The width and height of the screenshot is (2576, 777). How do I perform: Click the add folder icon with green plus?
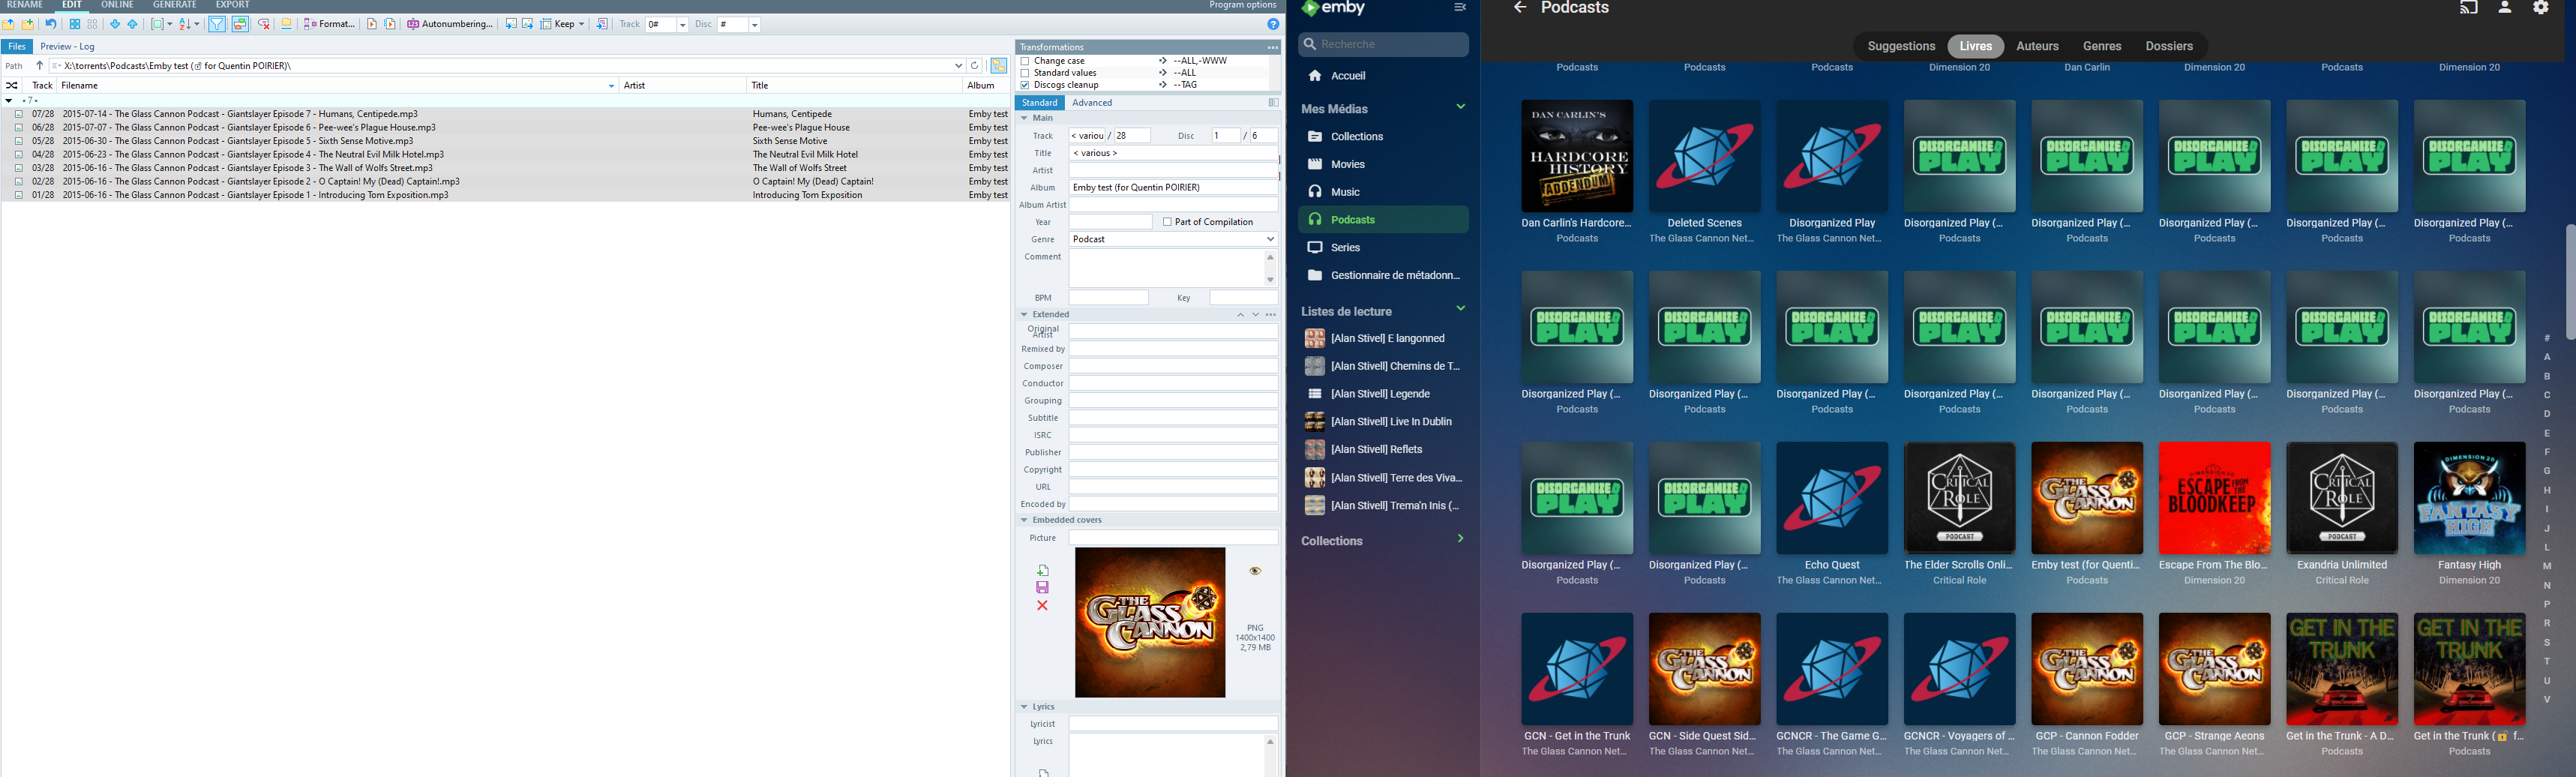click(27, 24)
